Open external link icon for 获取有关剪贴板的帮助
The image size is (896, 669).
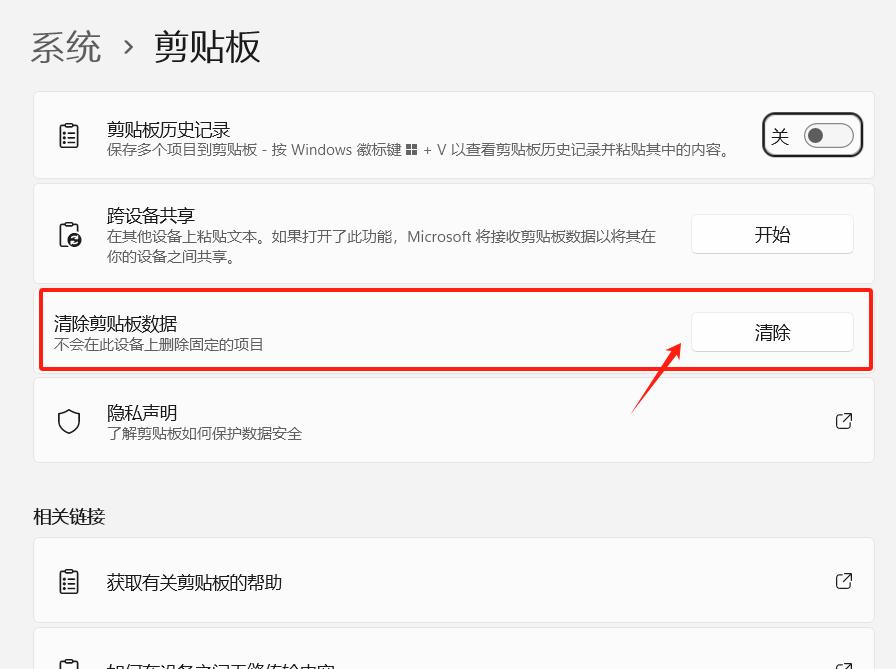[843, 581]
